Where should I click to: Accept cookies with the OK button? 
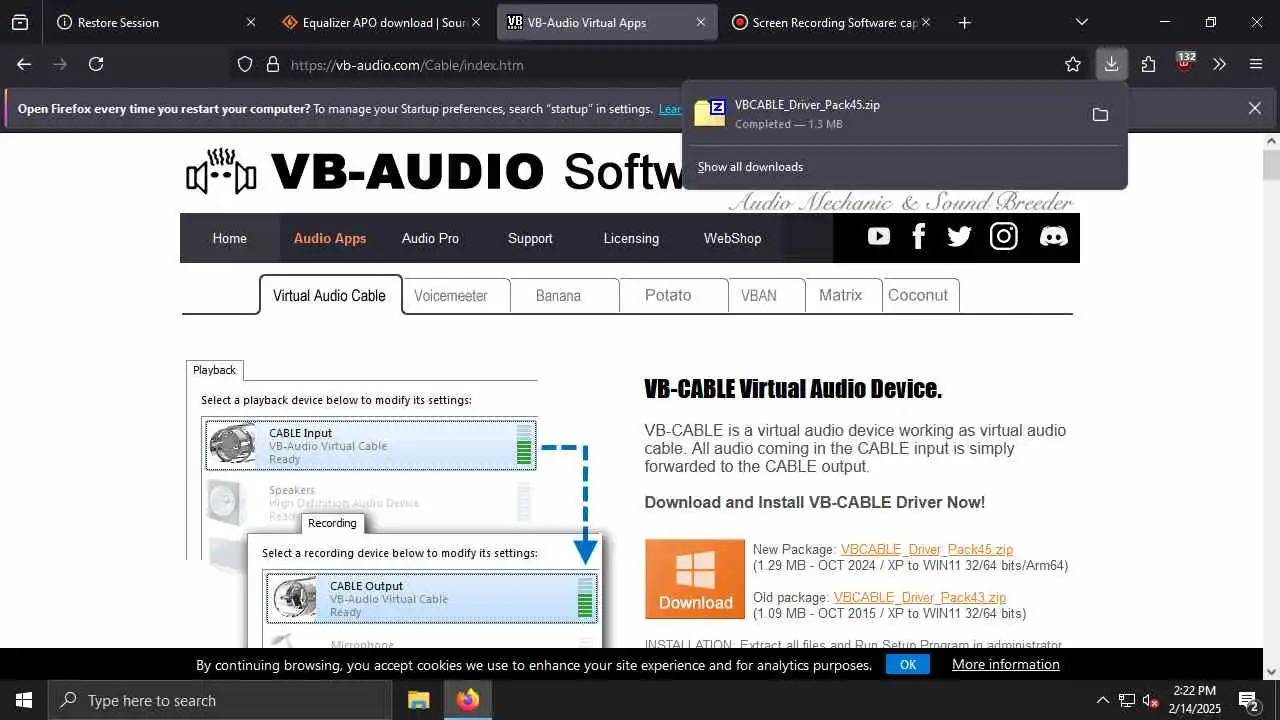[908, 664]
